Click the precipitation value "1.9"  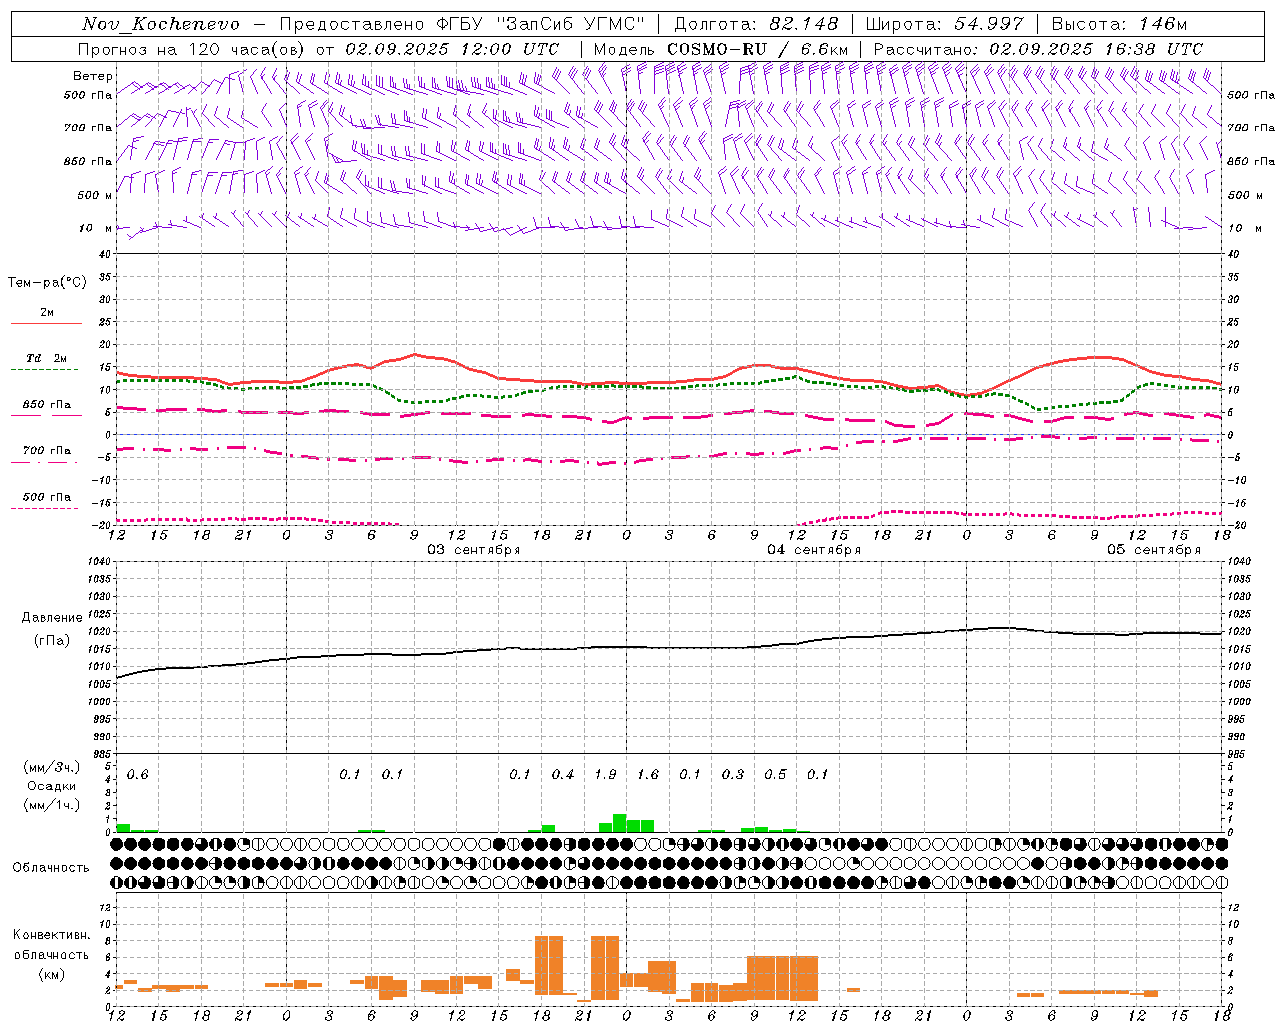(605, 775)
